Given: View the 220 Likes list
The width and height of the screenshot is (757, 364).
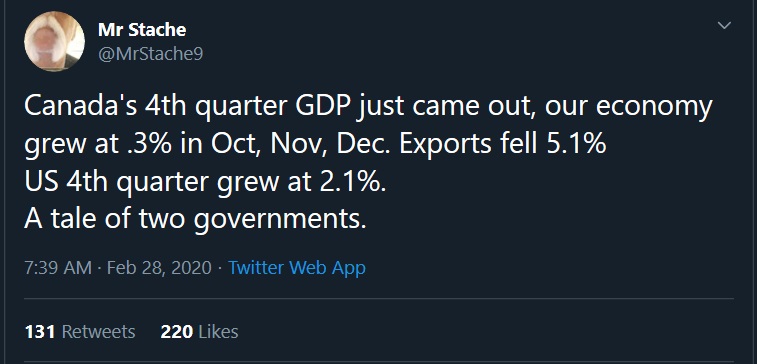Looking at the screenshot, I should coord(199,332).
